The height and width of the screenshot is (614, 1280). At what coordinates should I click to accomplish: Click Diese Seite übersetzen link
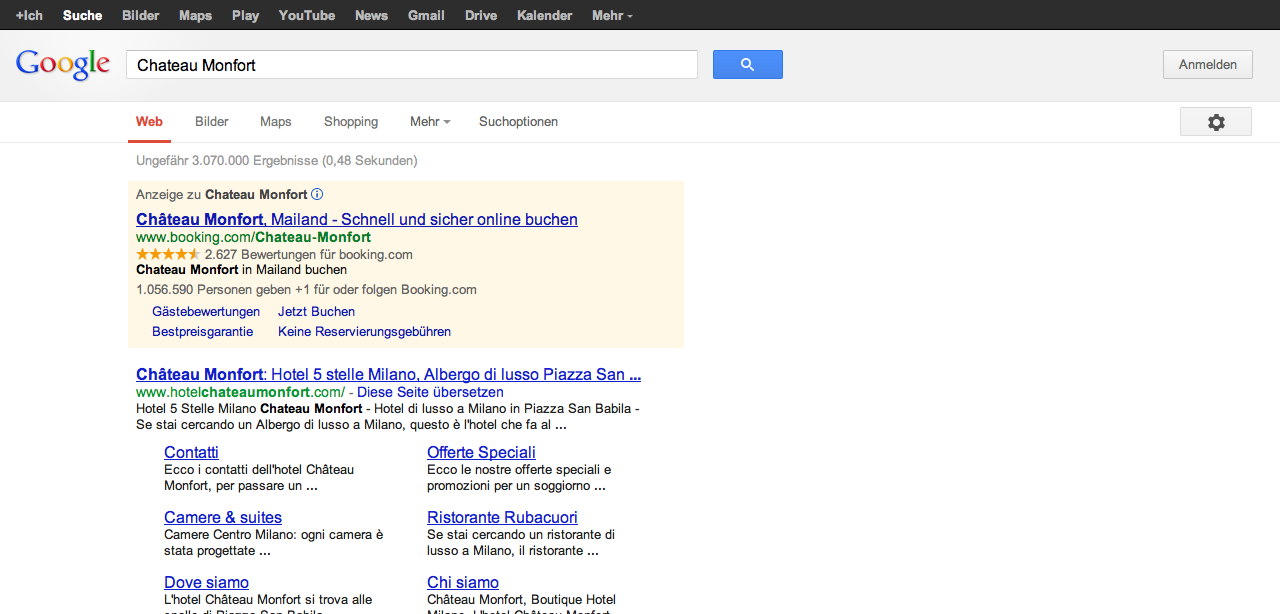(x=430, y=392)
